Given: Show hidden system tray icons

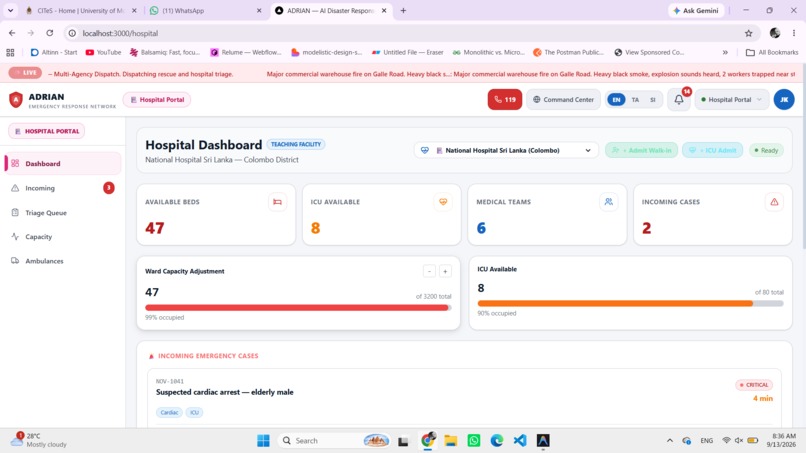Looking at the screenshot, I should pos(669,441).
